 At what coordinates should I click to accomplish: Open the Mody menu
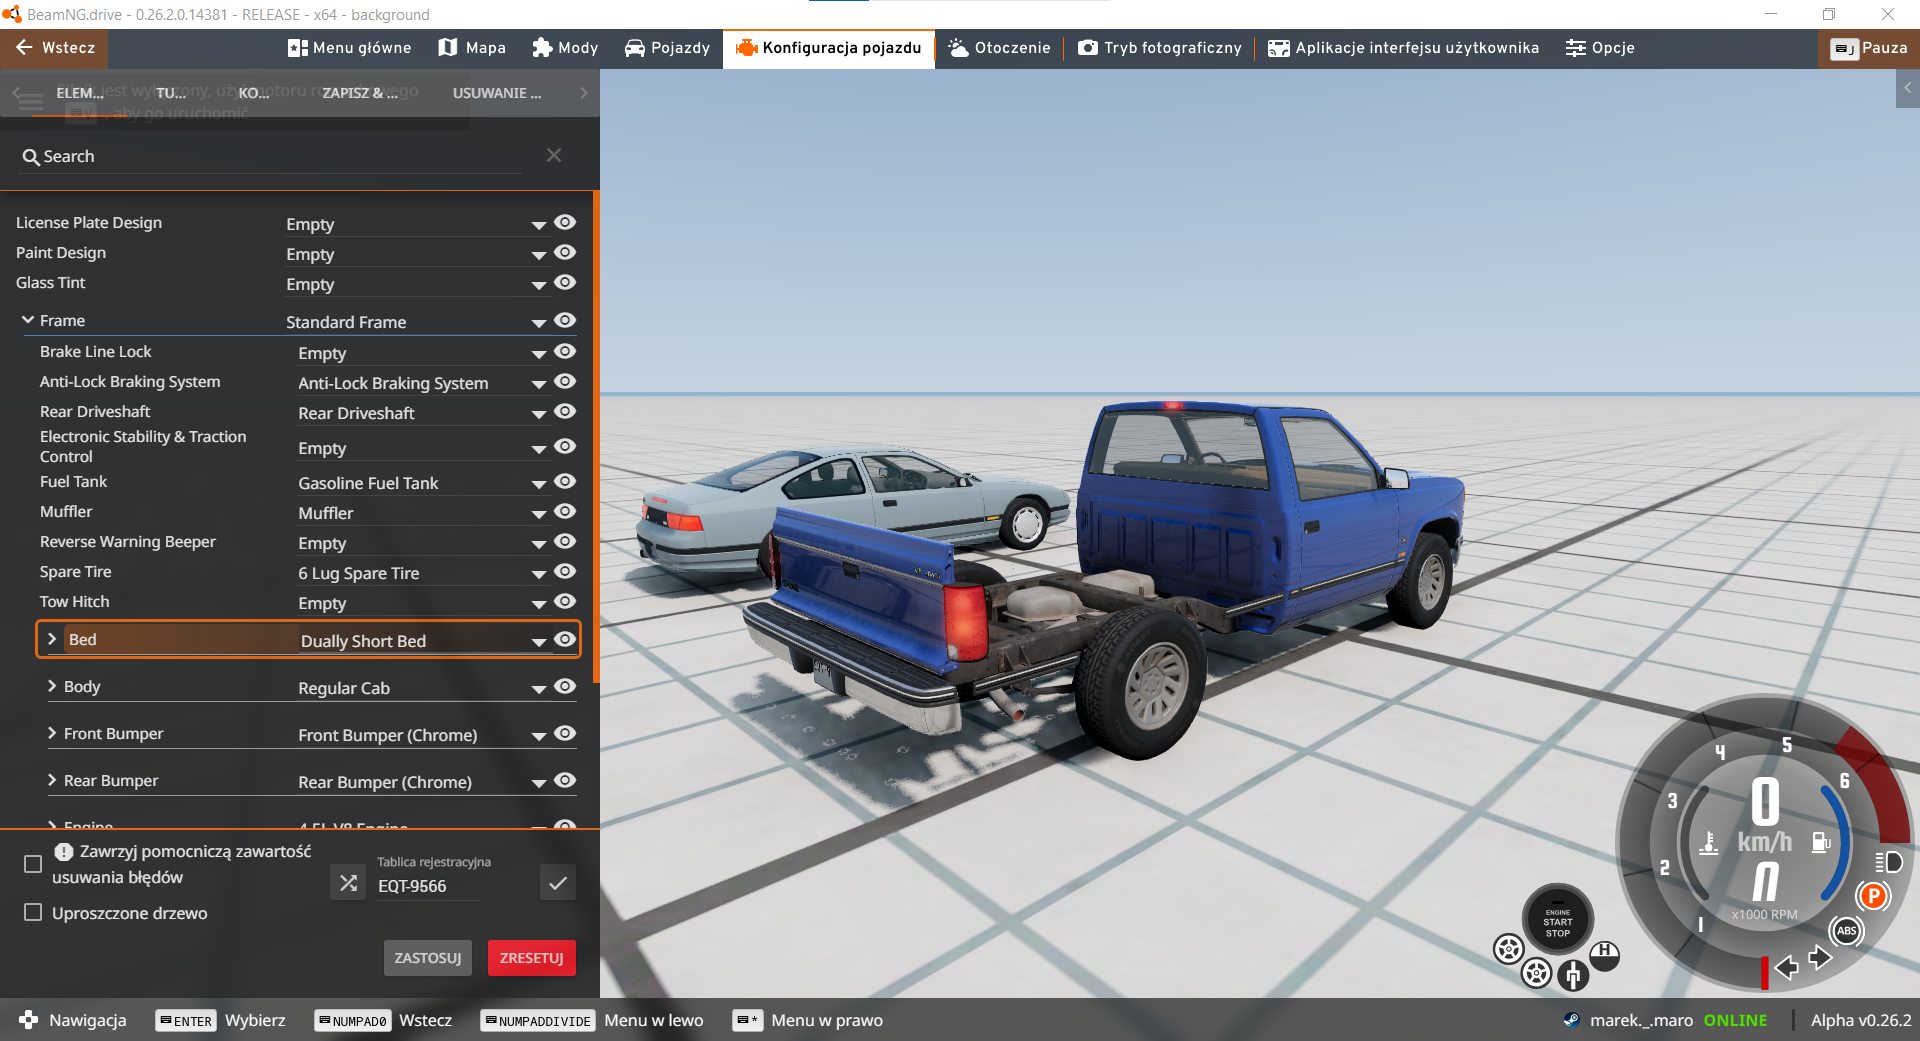click(565, 48)
